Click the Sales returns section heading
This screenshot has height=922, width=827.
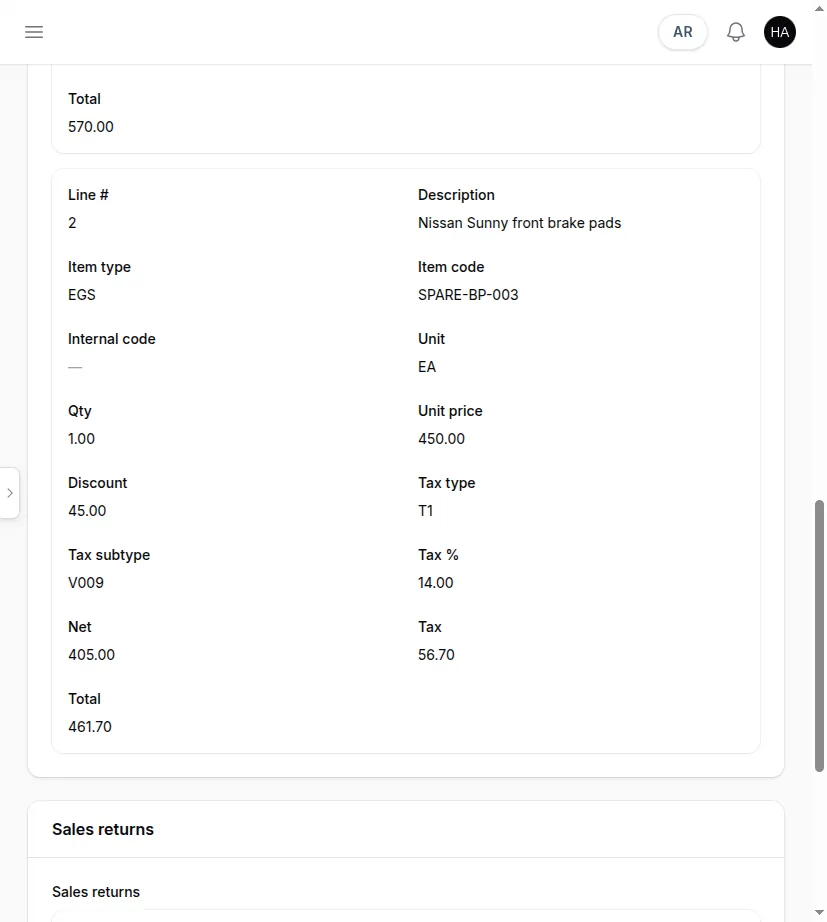click(x=103, y=829)
